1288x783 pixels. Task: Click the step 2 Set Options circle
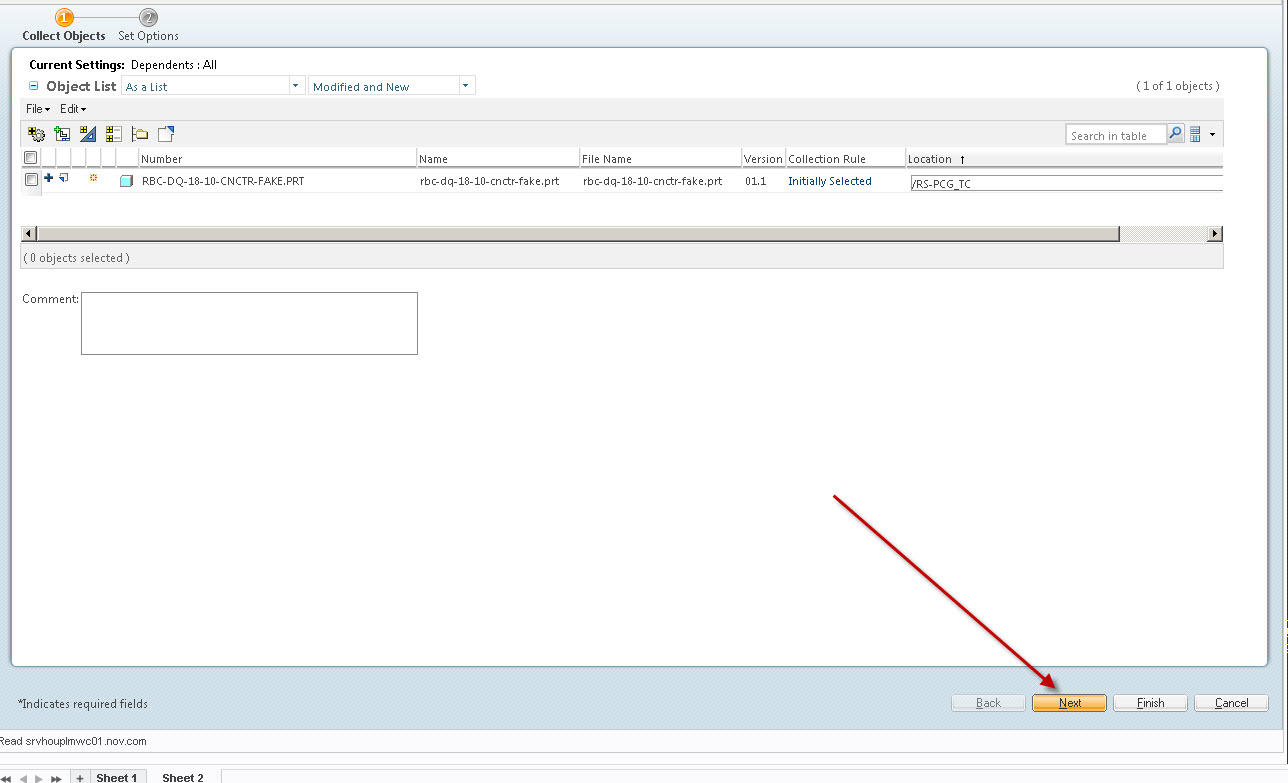[148, 17]
